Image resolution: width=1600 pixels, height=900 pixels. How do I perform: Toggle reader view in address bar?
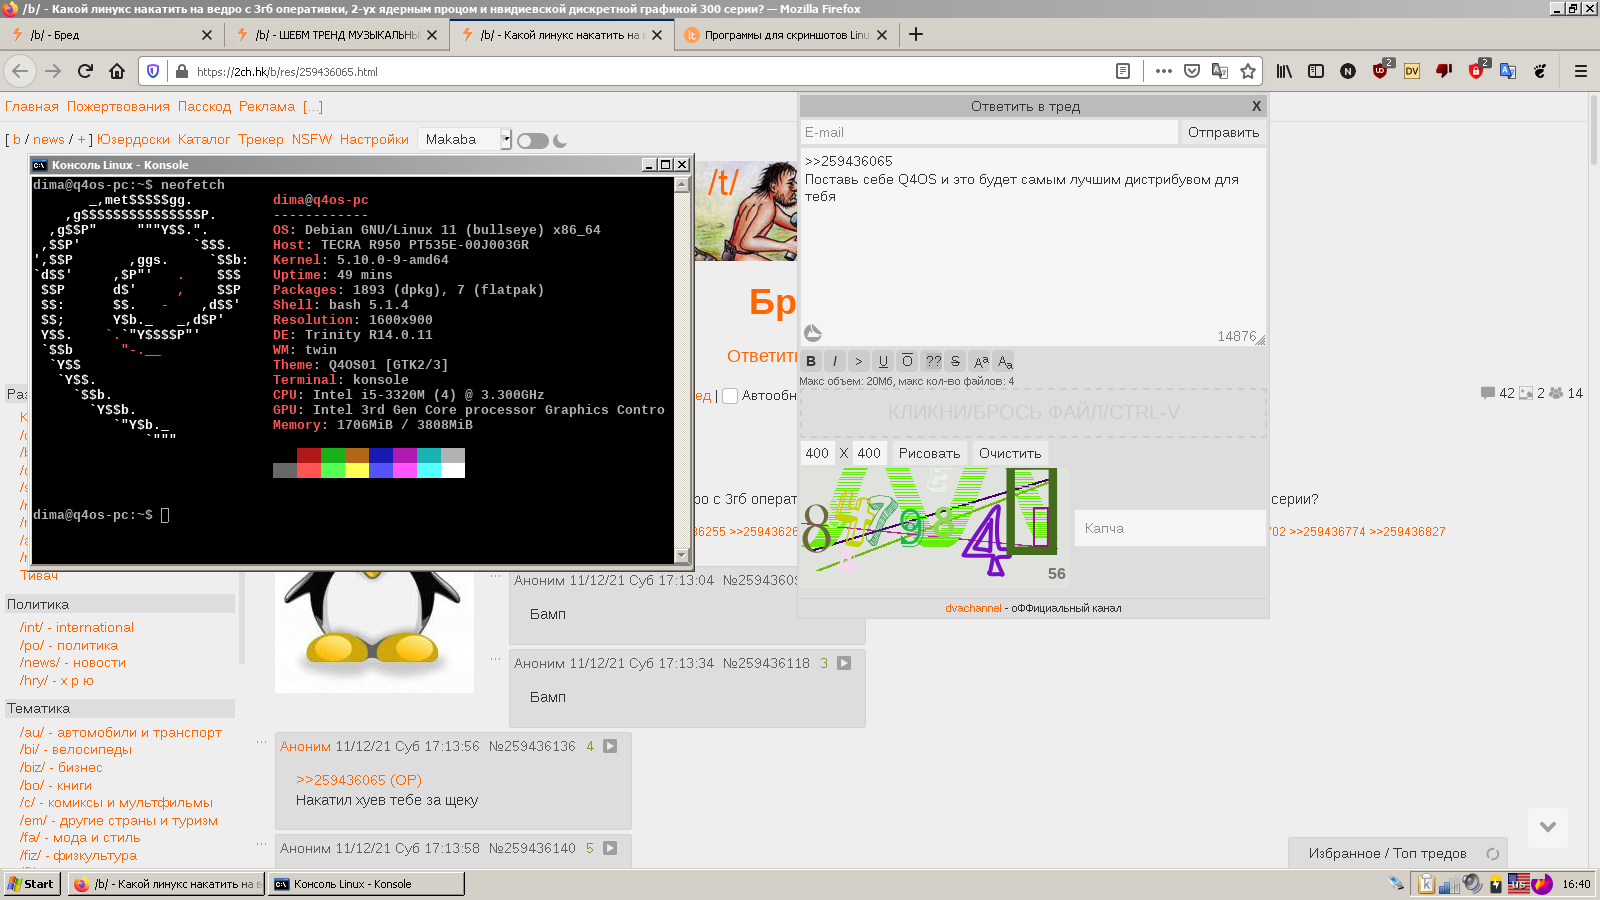[x=1123, y=71]
